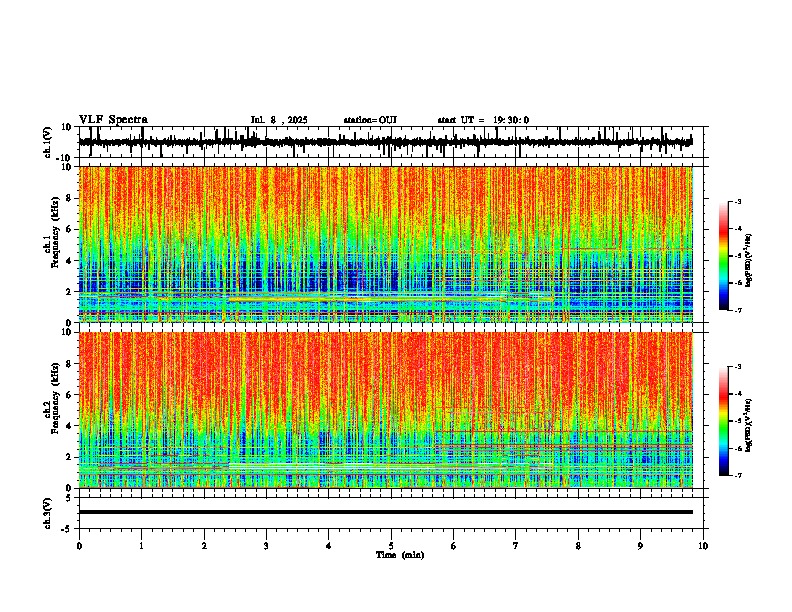Viewport: 792px width, 612px height.
Task: Click the "6" tick on ch.1 frequency axis
Action: point(71,229)
